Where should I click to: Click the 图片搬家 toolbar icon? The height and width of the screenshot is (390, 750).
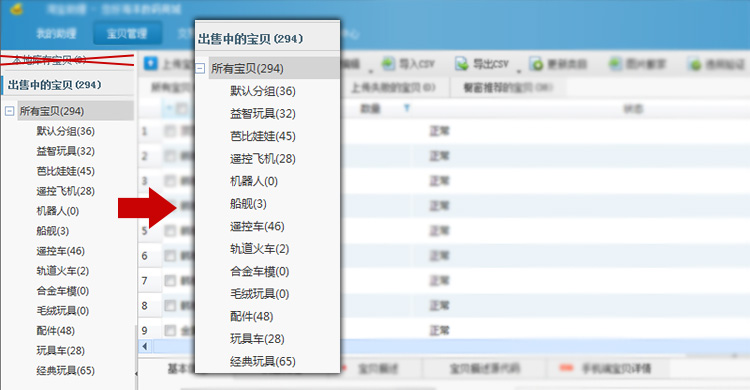pyautogui.click(x=615, y=64)
